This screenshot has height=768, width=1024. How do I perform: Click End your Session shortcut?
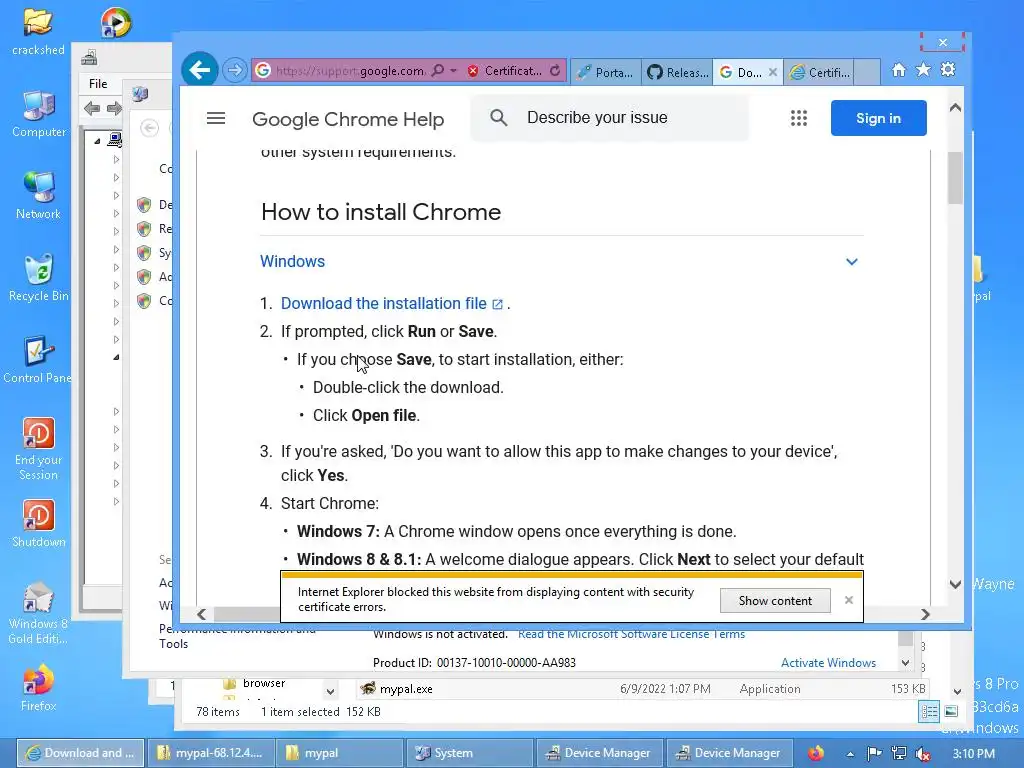[39, 449]
